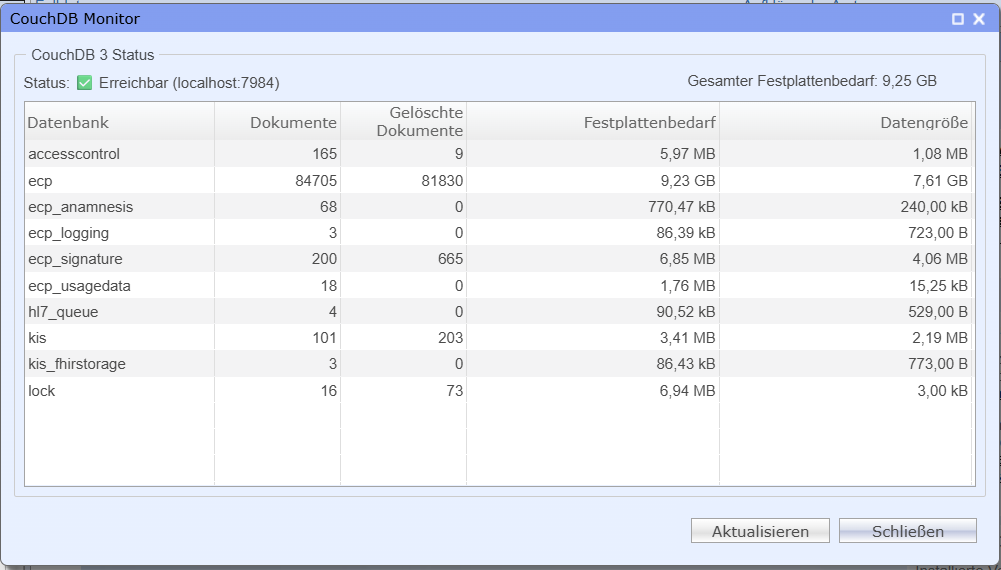
Task: Sort by Datengröße column header
Action: point(845,121)
